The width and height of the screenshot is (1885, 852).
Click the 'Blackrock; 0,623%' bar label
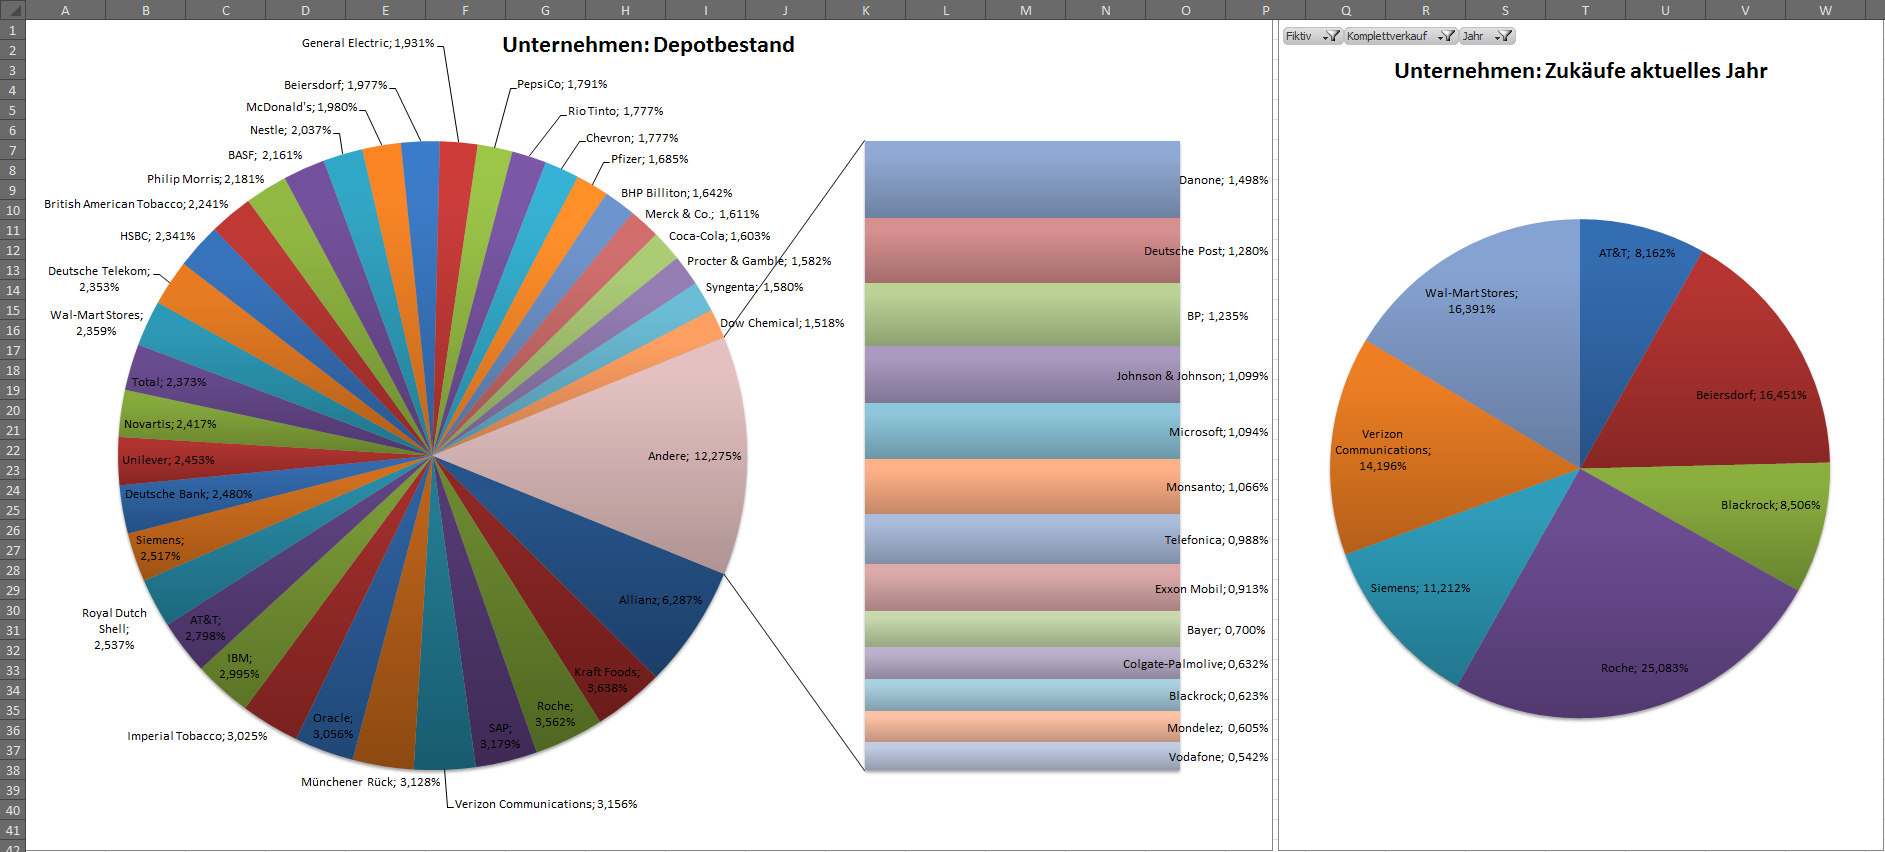[x=1218, y=696]
